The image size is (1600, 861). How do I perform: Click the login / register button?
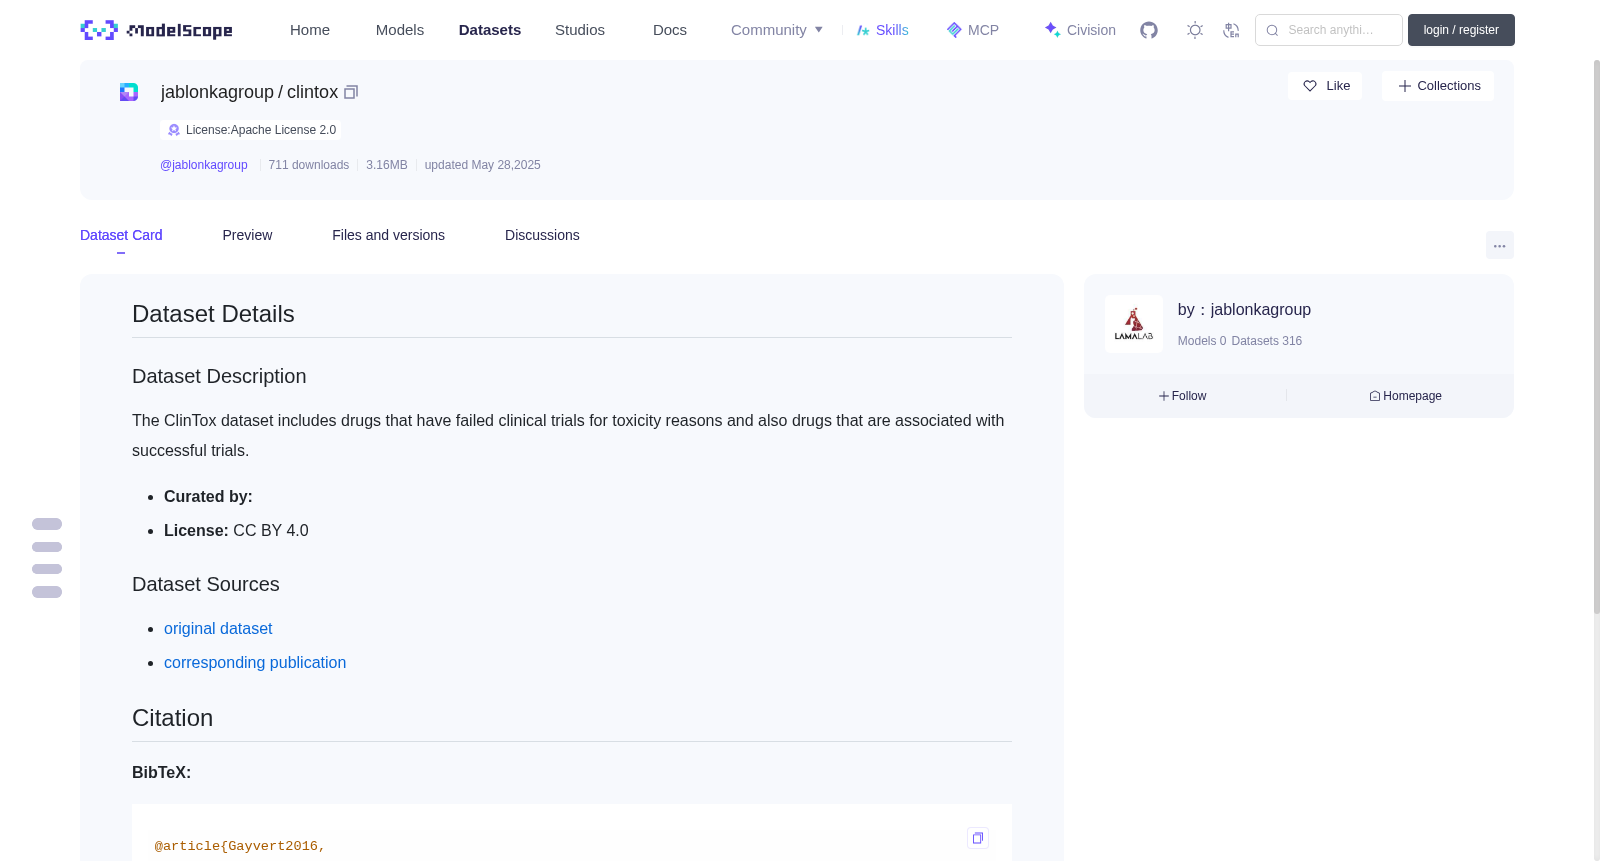click(x=1461, y=30)
